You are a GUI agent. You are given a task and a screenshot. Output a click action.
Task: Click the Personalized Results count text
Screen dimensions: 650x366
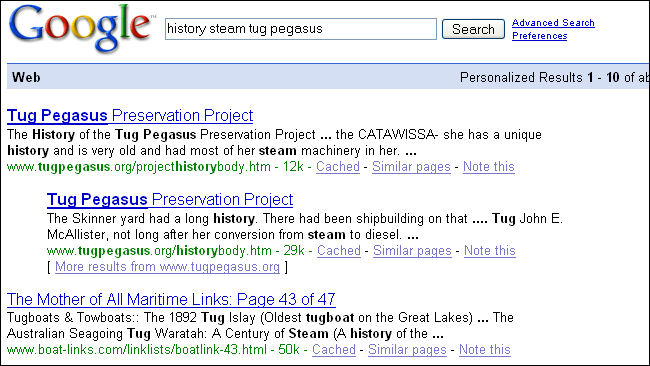pos(554,77)
